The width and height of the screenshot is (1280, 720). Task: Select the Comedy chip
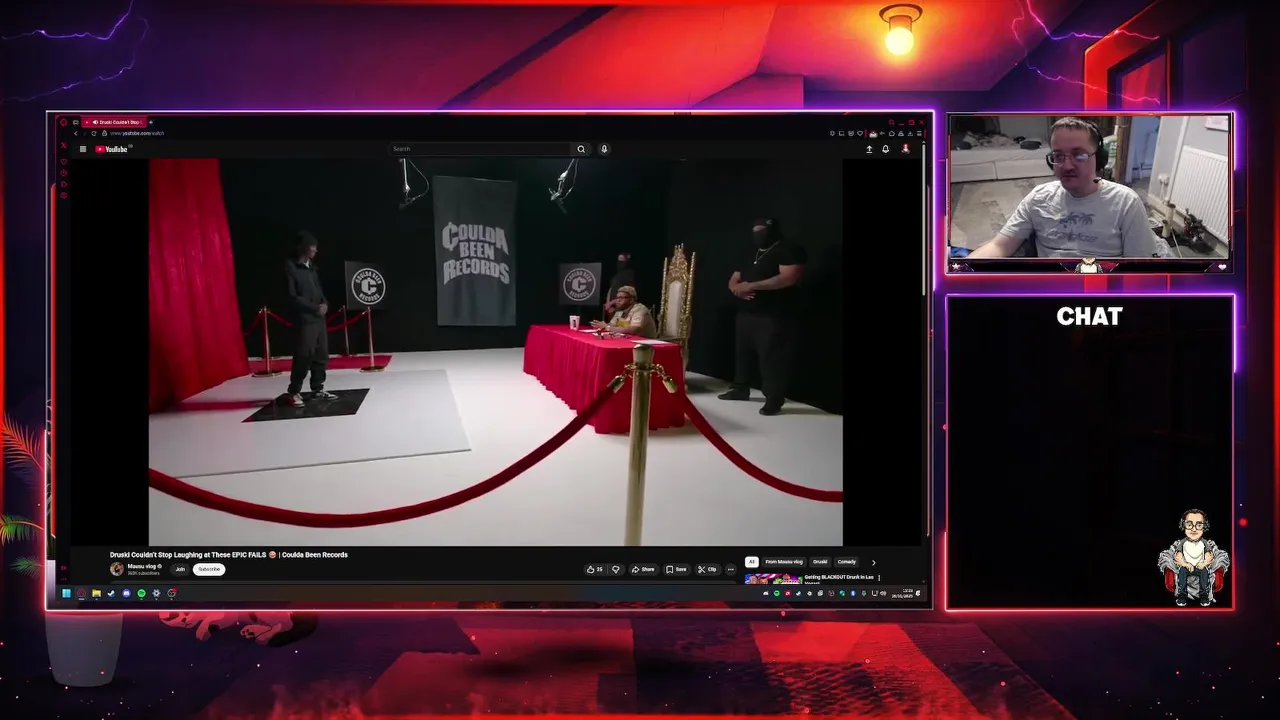click(x=847, y=562)
